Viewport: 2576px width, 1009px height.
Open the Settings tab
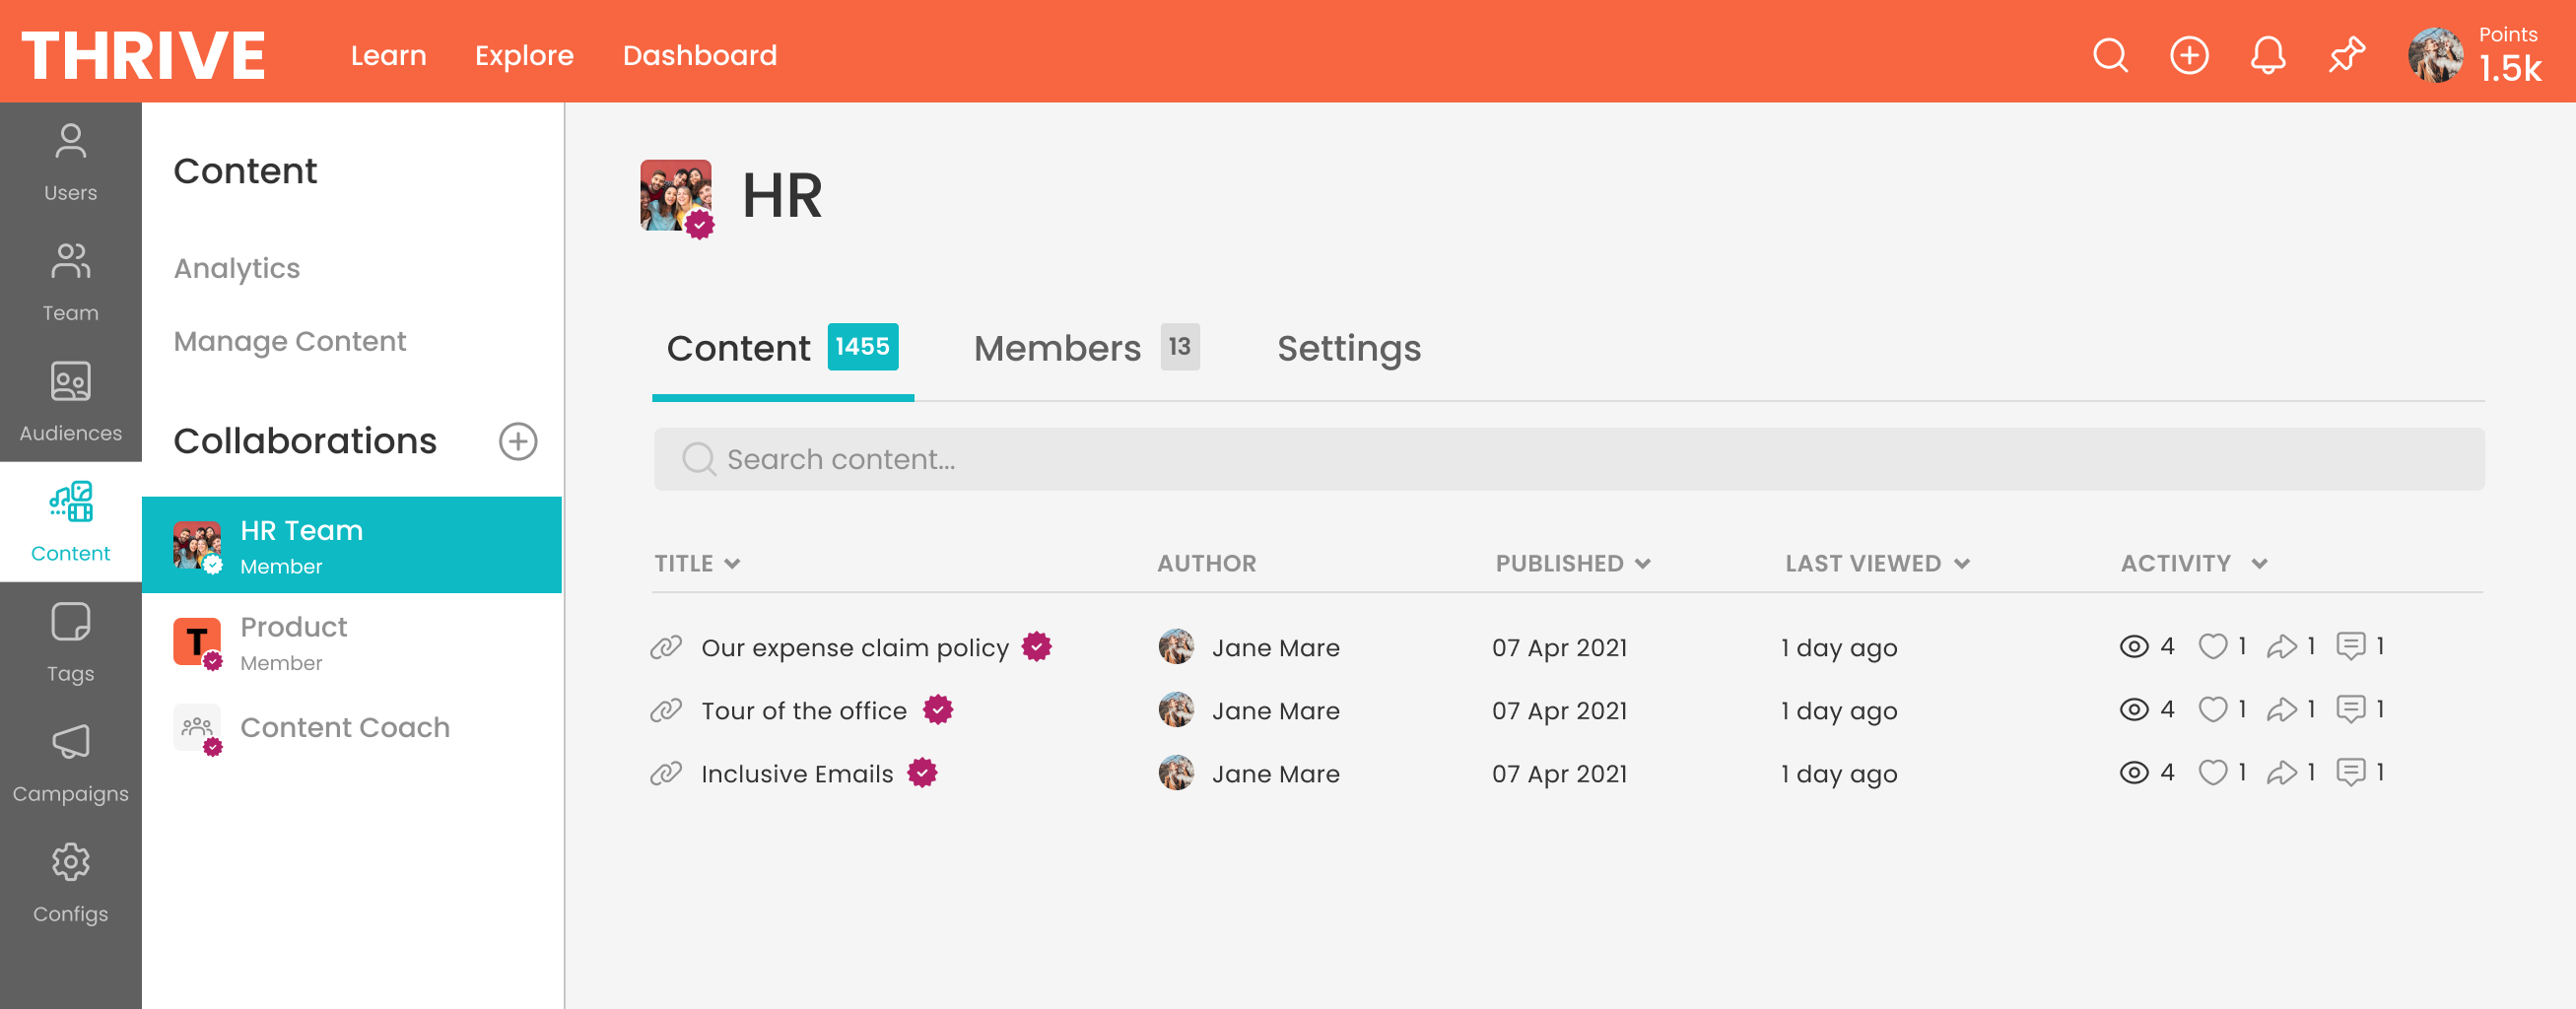(x=1348, y=348)
